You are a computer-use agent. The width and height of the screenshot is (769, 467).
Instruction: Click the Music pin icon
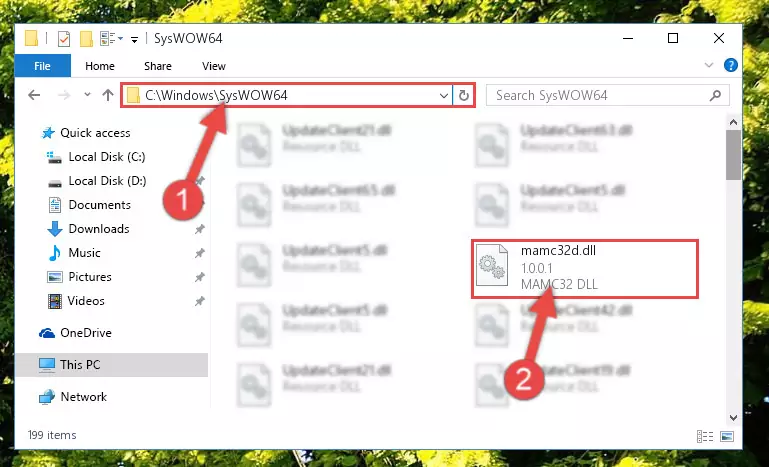click(200, 253)
